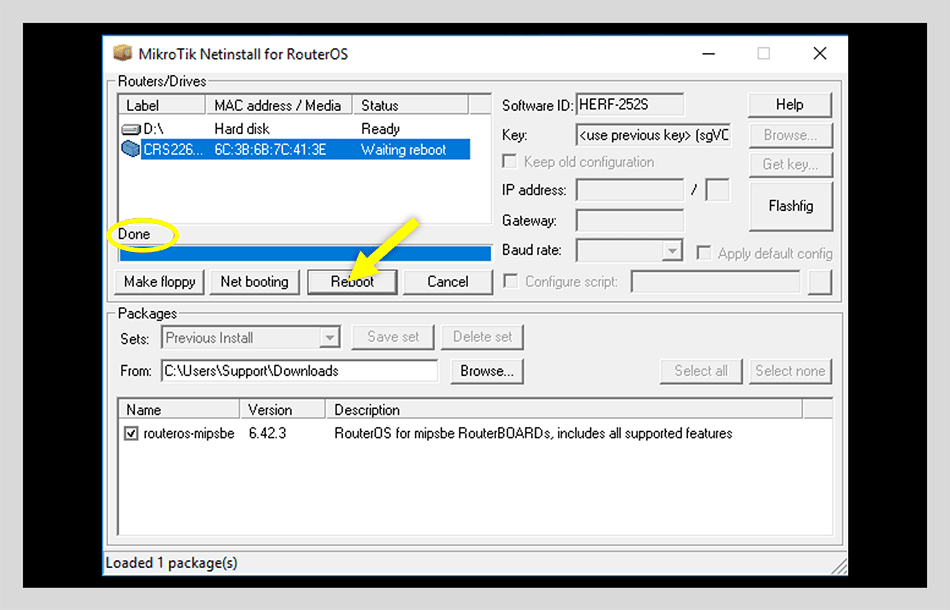The image size is (950, 610).
Task: Click the Select none packages button
Action: coord(790,371)
